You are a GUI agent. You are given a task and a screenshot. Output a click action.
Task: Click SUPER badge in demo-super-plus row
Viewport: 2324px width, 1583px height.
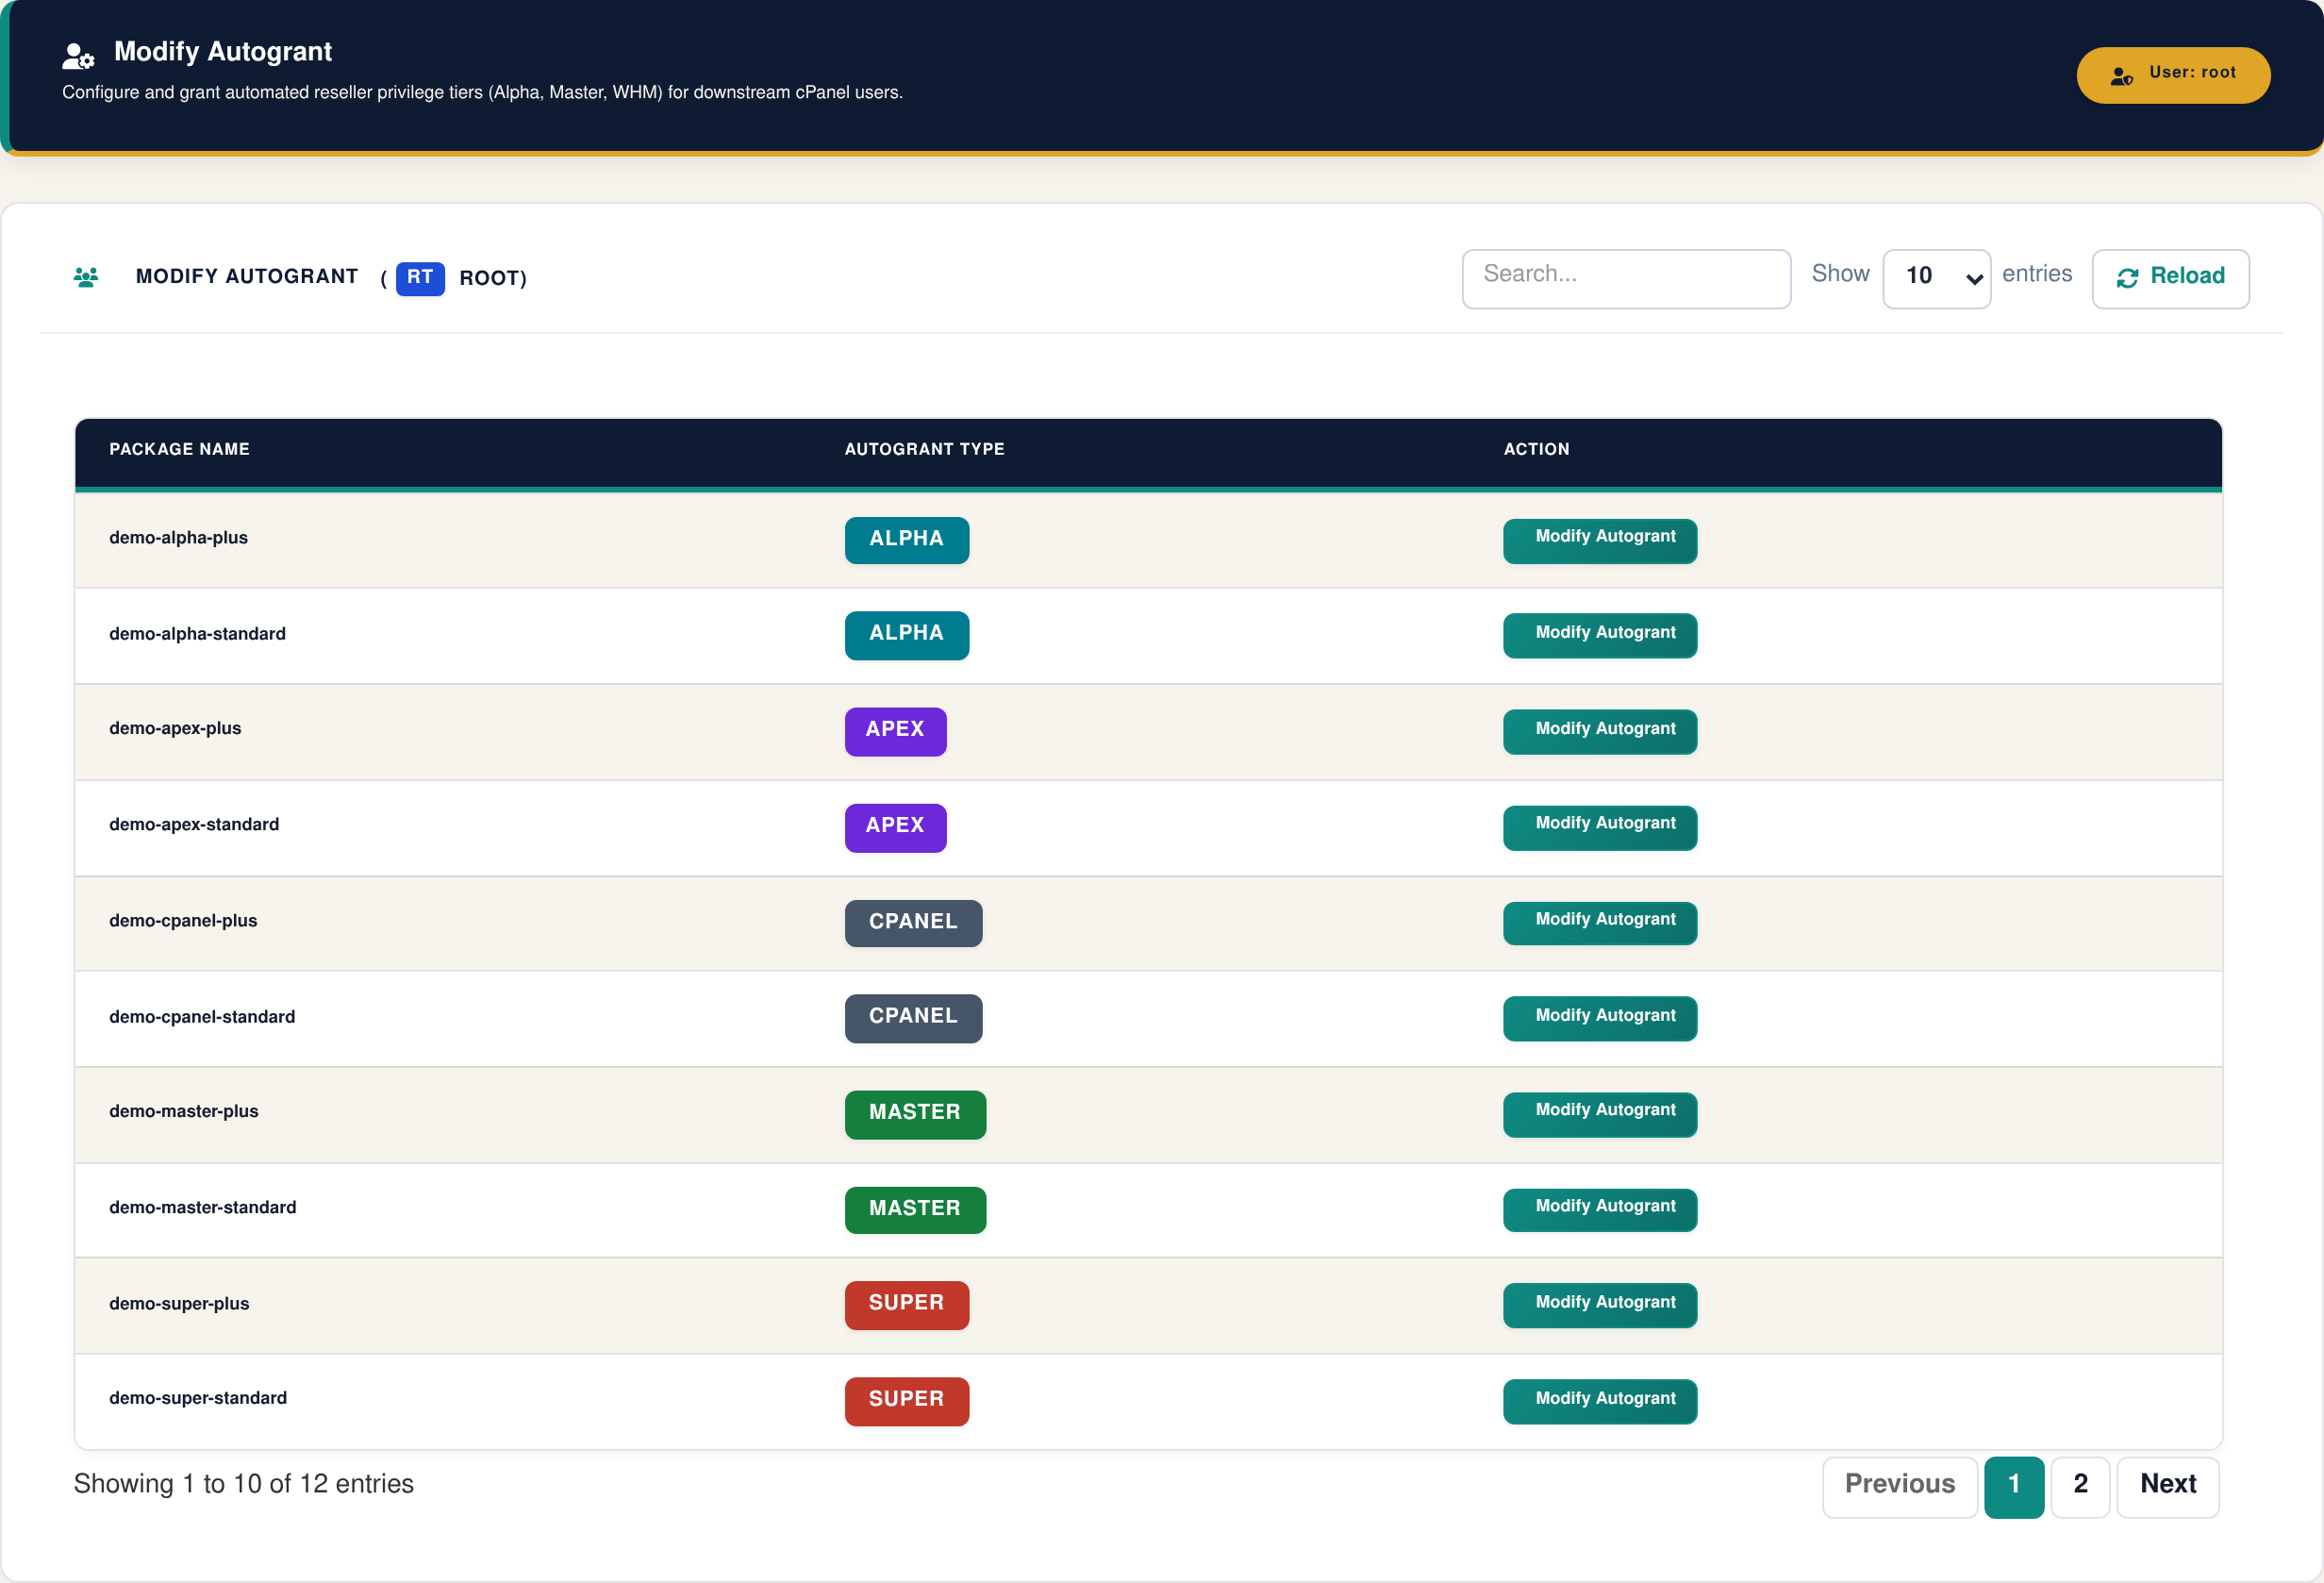(906, 1305)
